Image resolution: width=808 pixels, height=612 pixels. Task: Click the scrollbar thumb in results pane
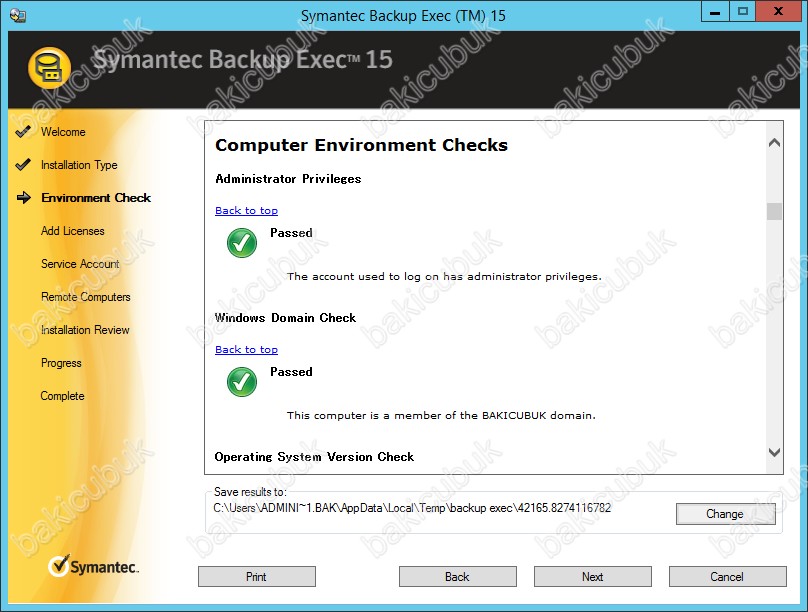coord(774,211)
